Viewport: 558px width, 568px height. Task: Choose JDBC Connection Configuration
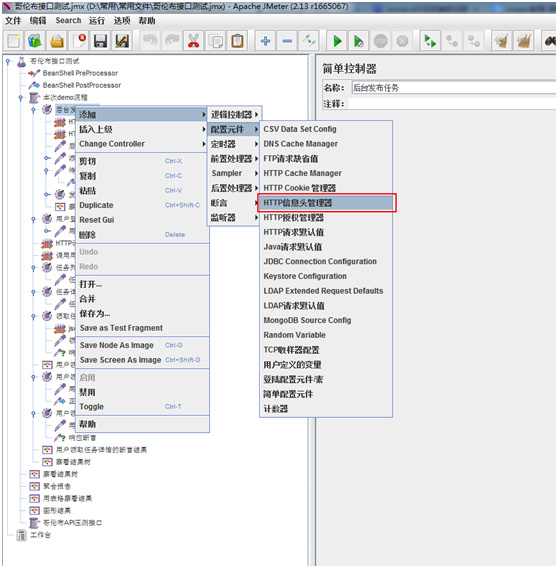tap(326, 261)
